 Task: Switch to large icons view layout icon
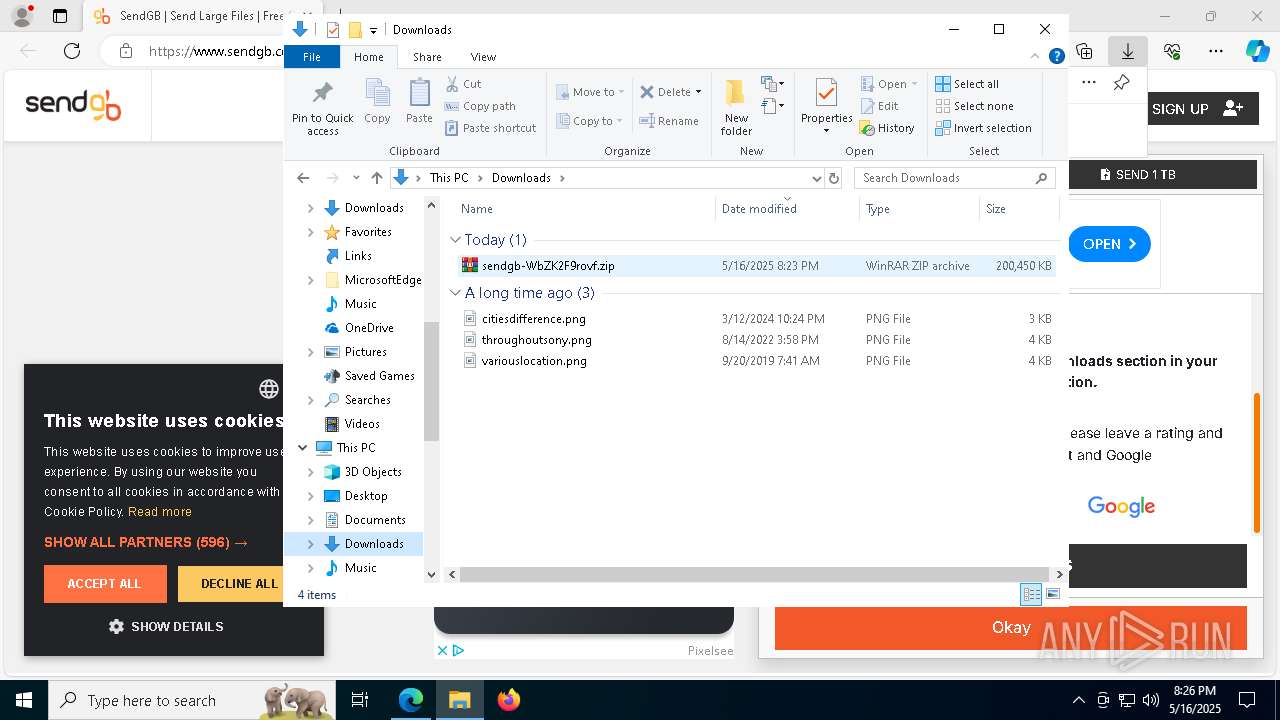1052,595
